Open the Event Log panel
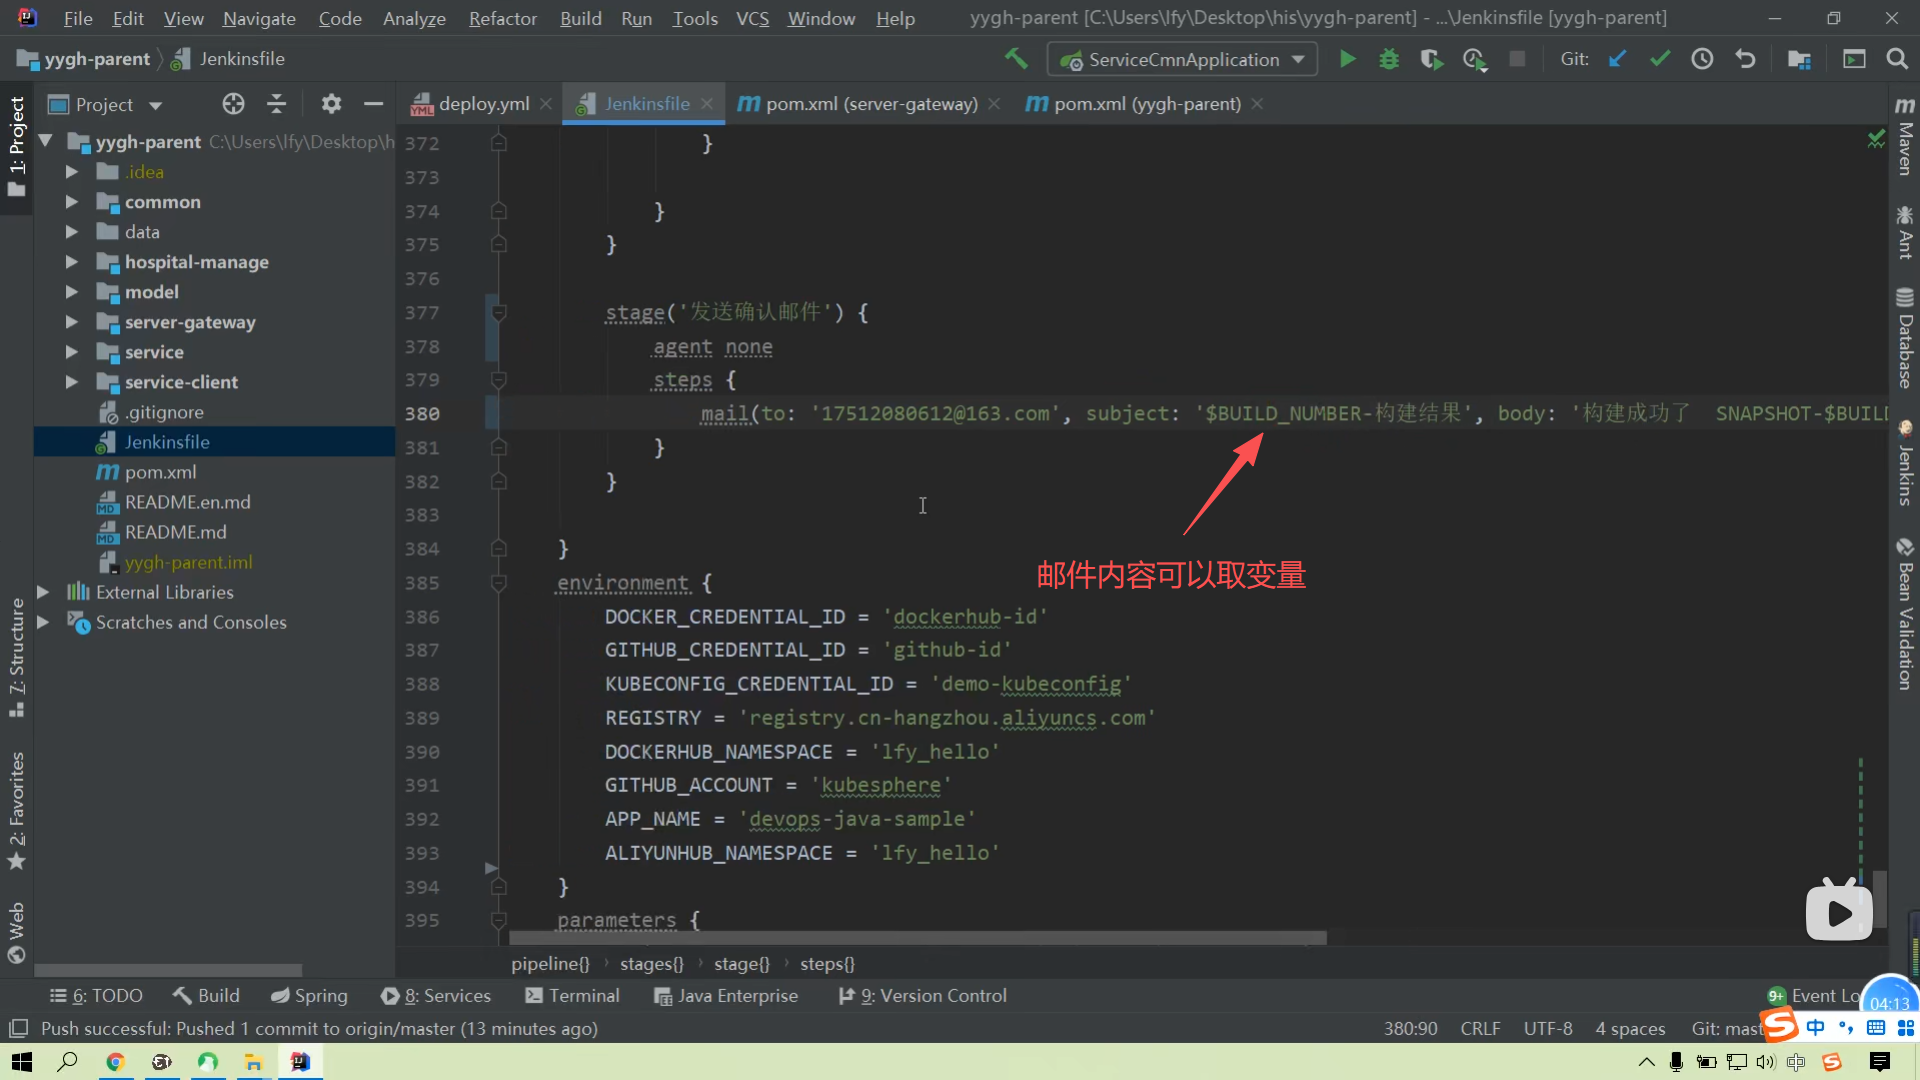1920x1080 pixels. (1814, 996)
